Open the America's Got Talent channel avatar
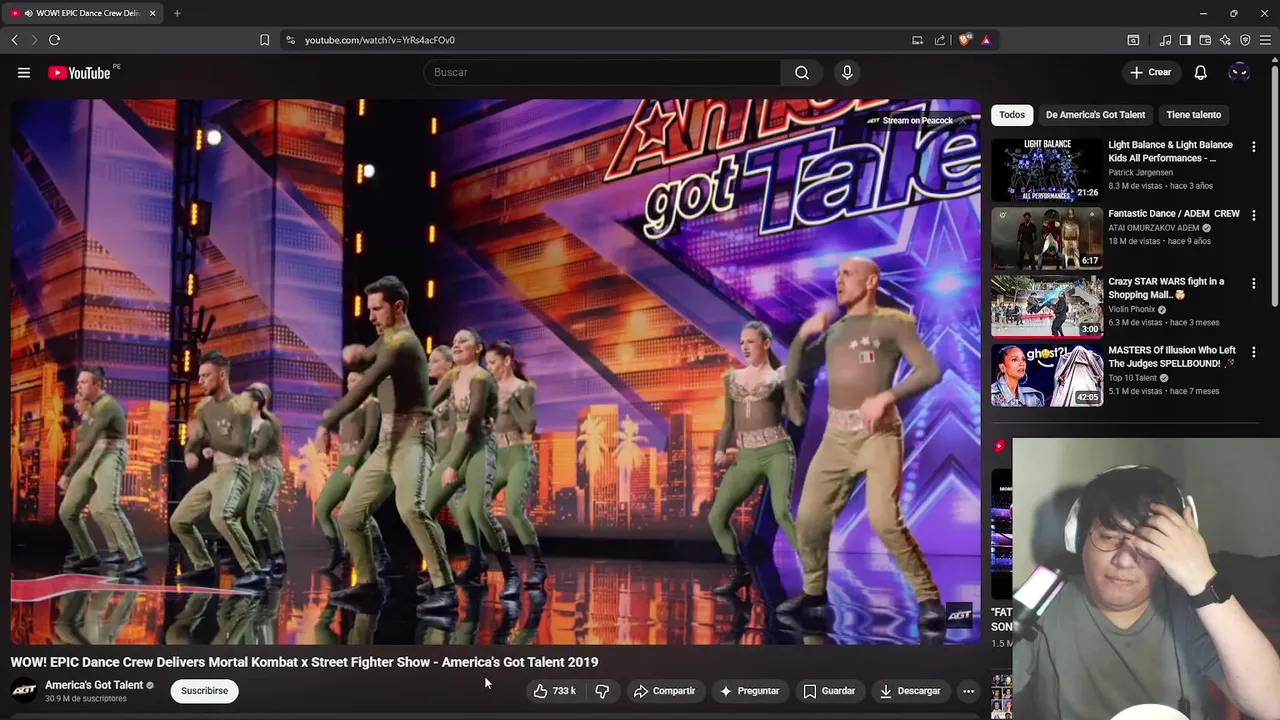Screen dimensions: 1280x720 coord(24,690)
